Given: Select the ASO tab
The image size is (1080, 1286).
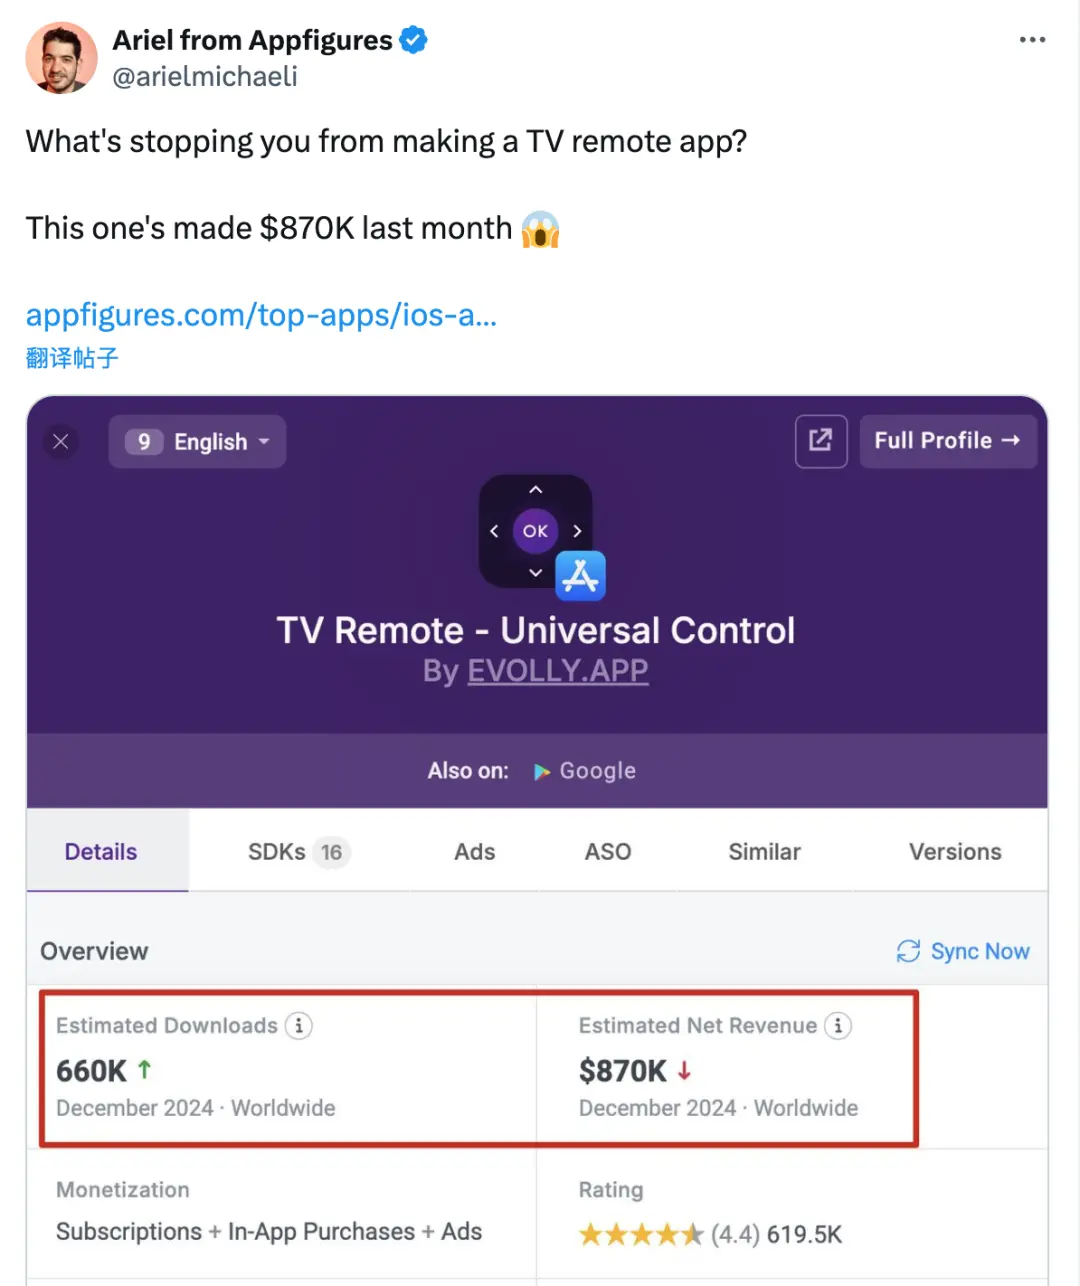Looking at the screenshot, I should (608, 852).
